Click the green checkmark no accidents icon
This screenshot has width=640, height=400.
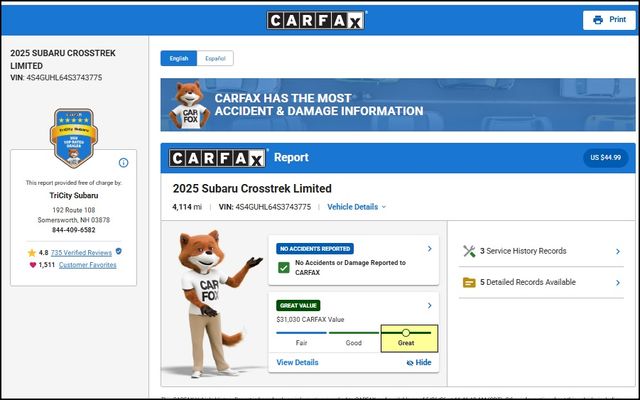pyautogui.click(x=283, y=268)
